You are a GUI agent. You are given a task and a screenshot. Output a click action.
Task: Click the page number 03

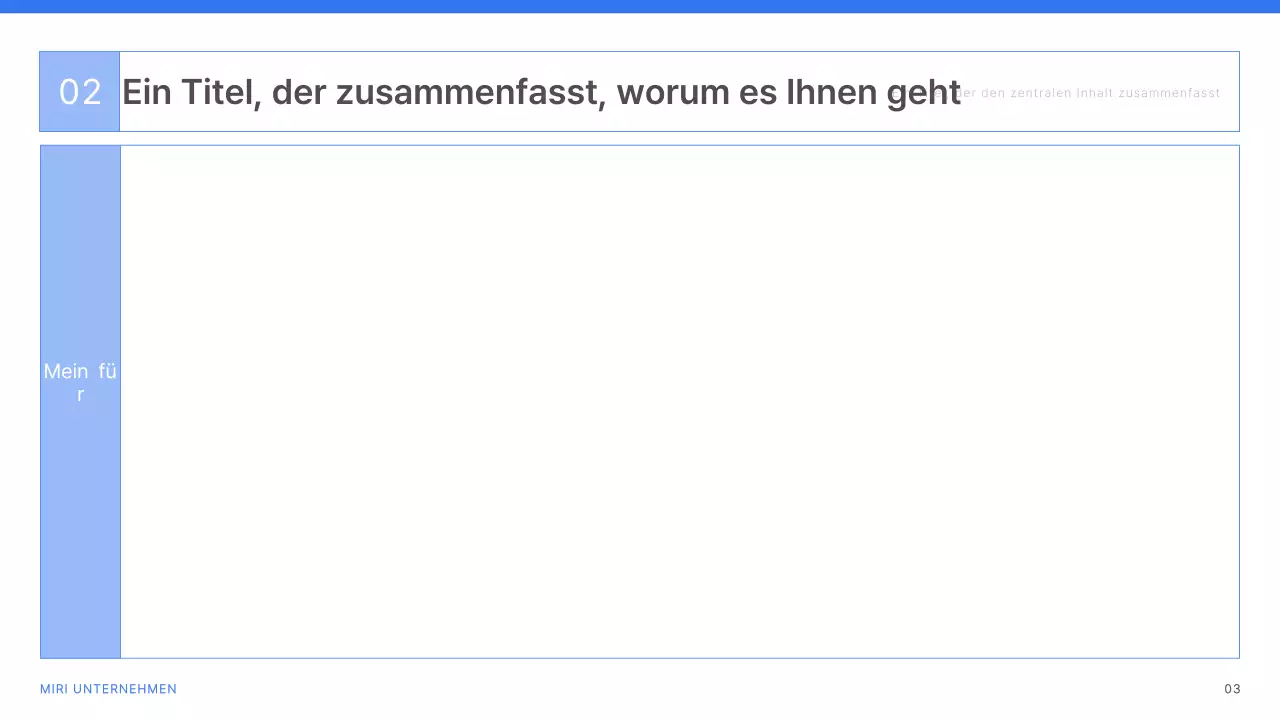[1232, 689]
